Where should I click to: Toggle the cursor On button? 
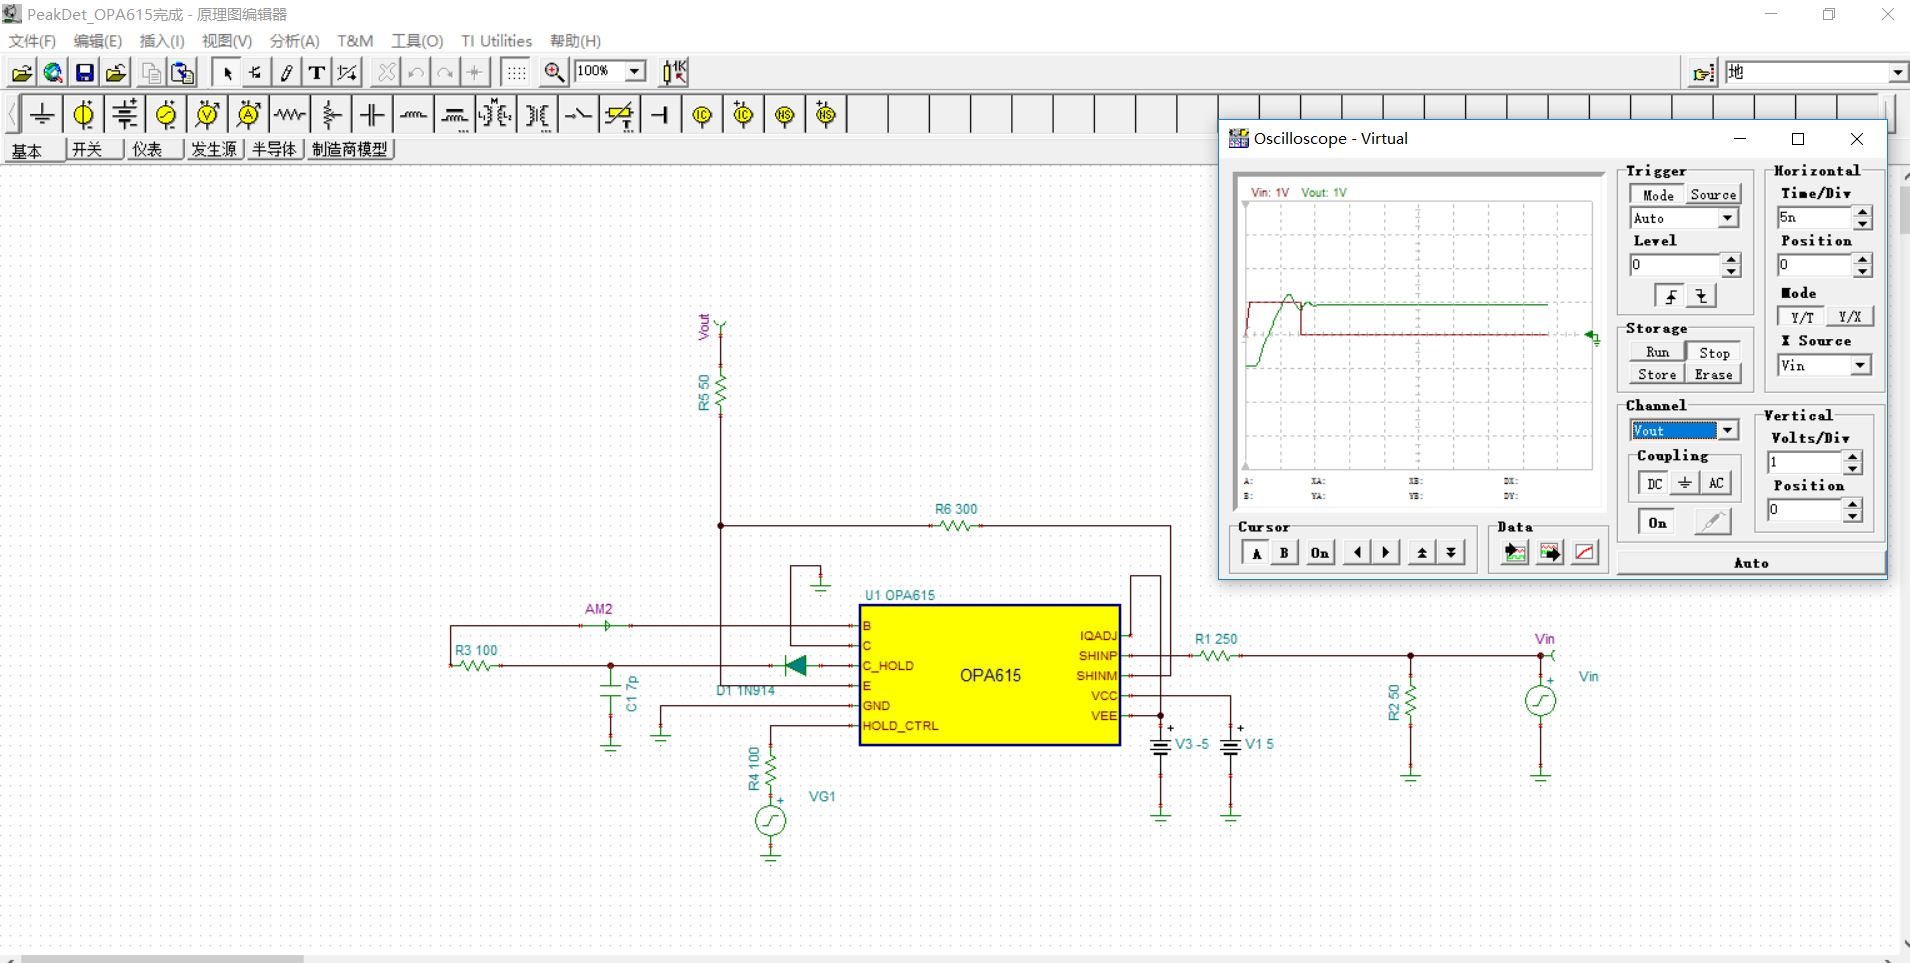[x=1320, y=553]
